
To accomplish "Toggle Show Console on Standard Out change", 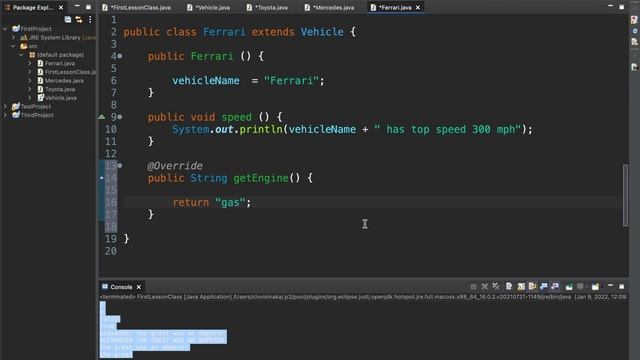I will click(x=544, y=287).
